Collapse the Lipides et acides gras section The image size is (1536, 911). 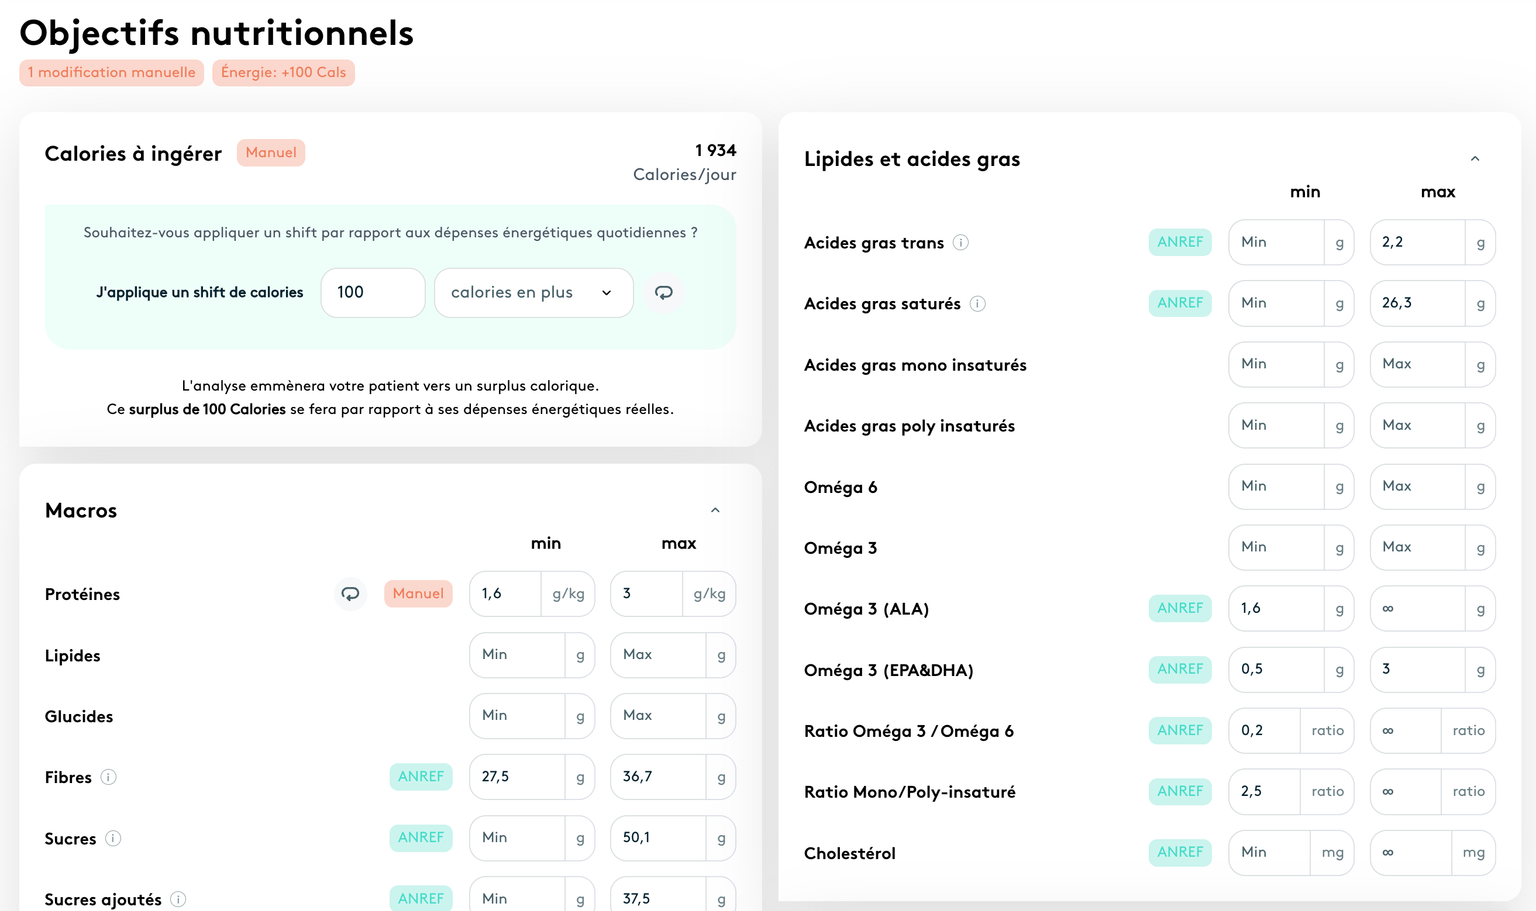pyautogui.click(x=1474, y=159)
